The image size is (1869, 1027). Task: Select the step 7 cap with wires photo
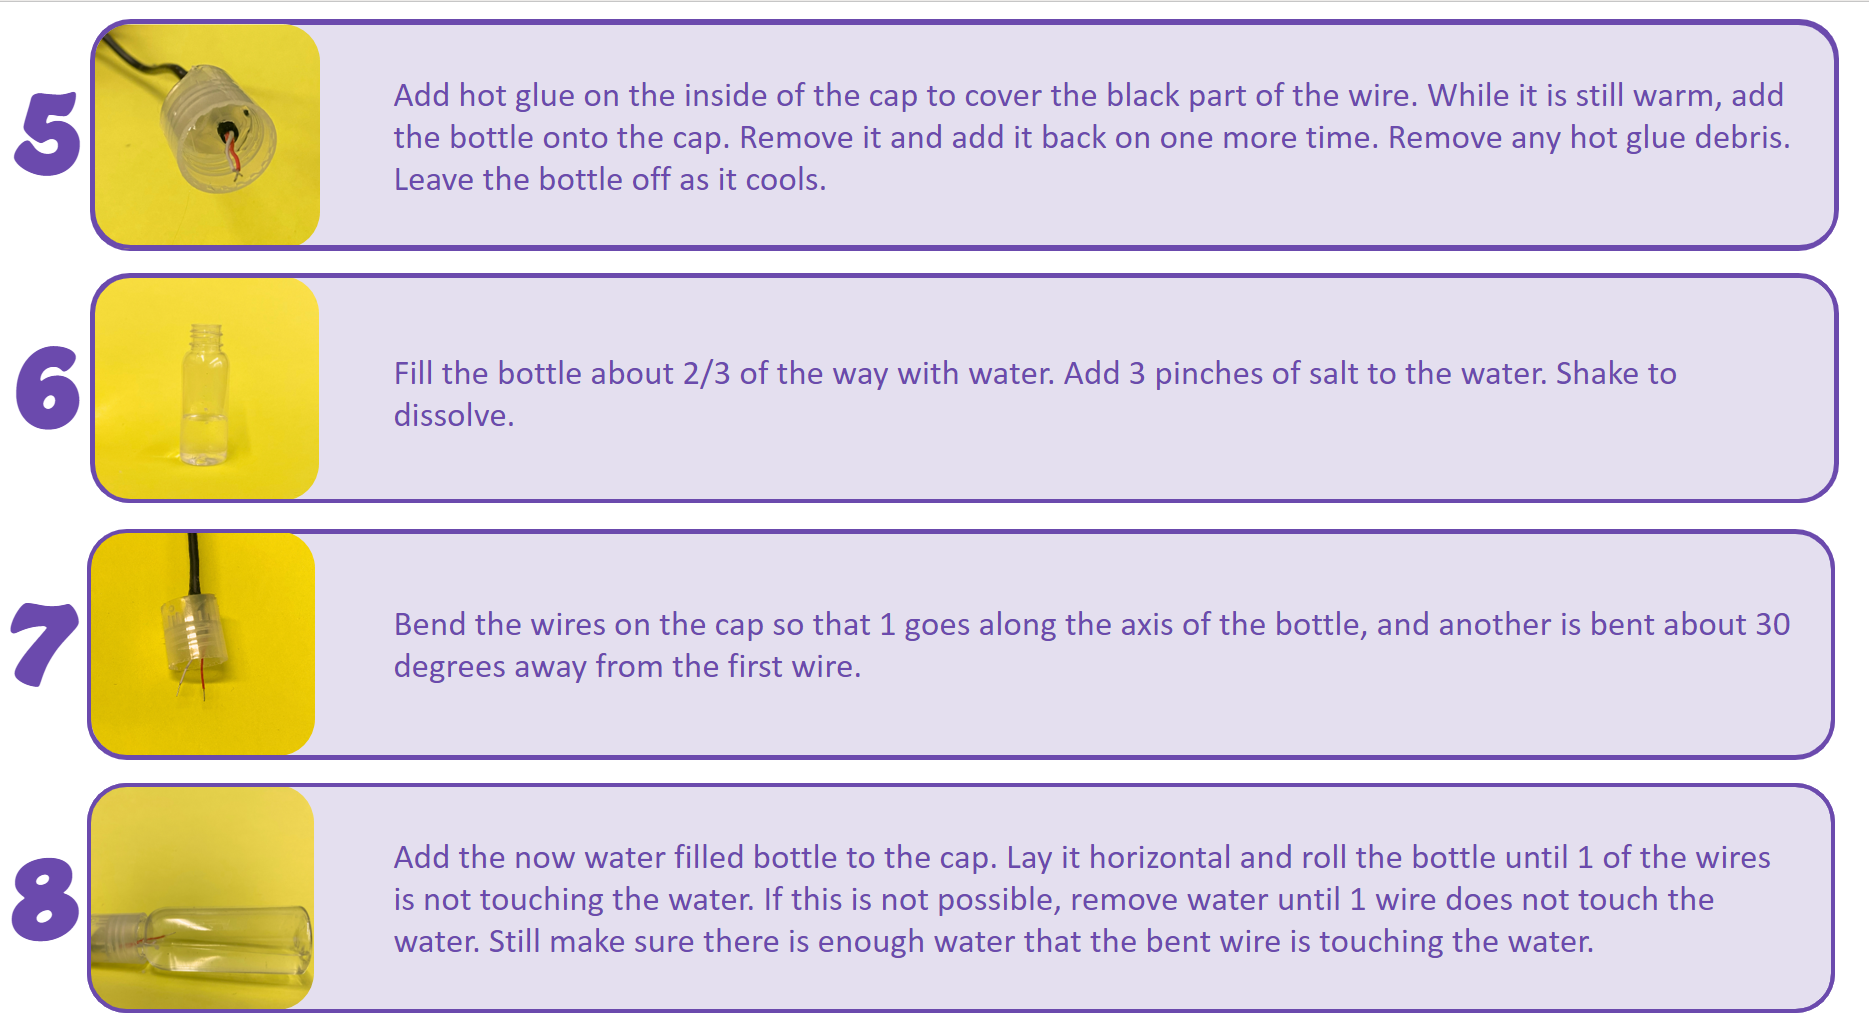pyautogui.click(x=203, y=643)
